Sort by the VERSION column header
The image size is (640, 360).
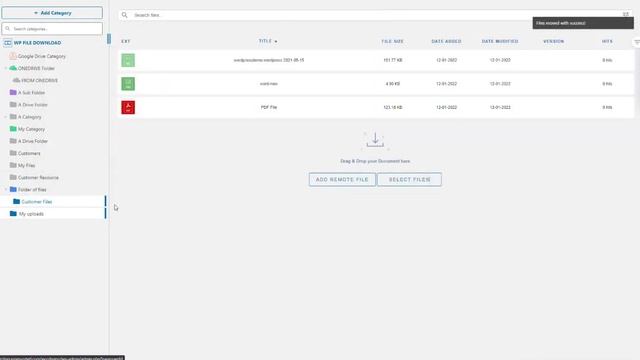pos(553,42)
